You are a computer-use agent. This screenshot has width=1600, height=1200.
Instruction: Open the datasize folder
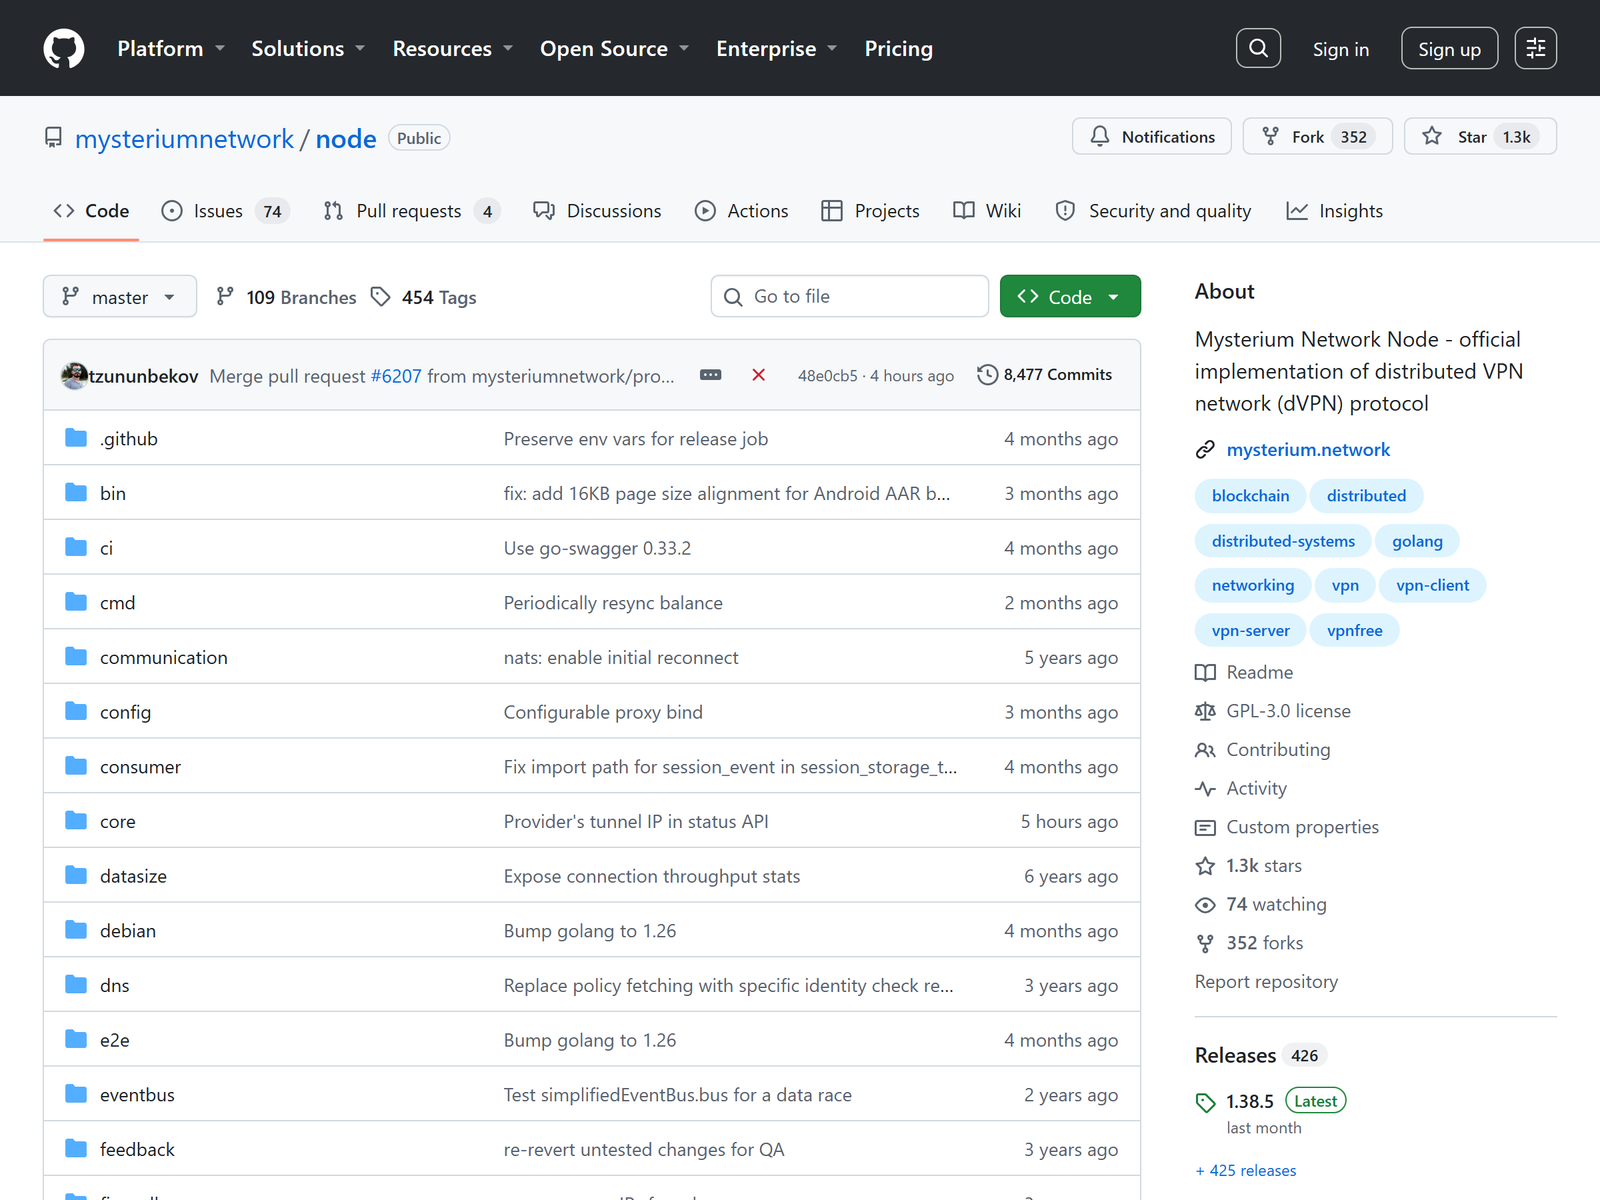133,876
